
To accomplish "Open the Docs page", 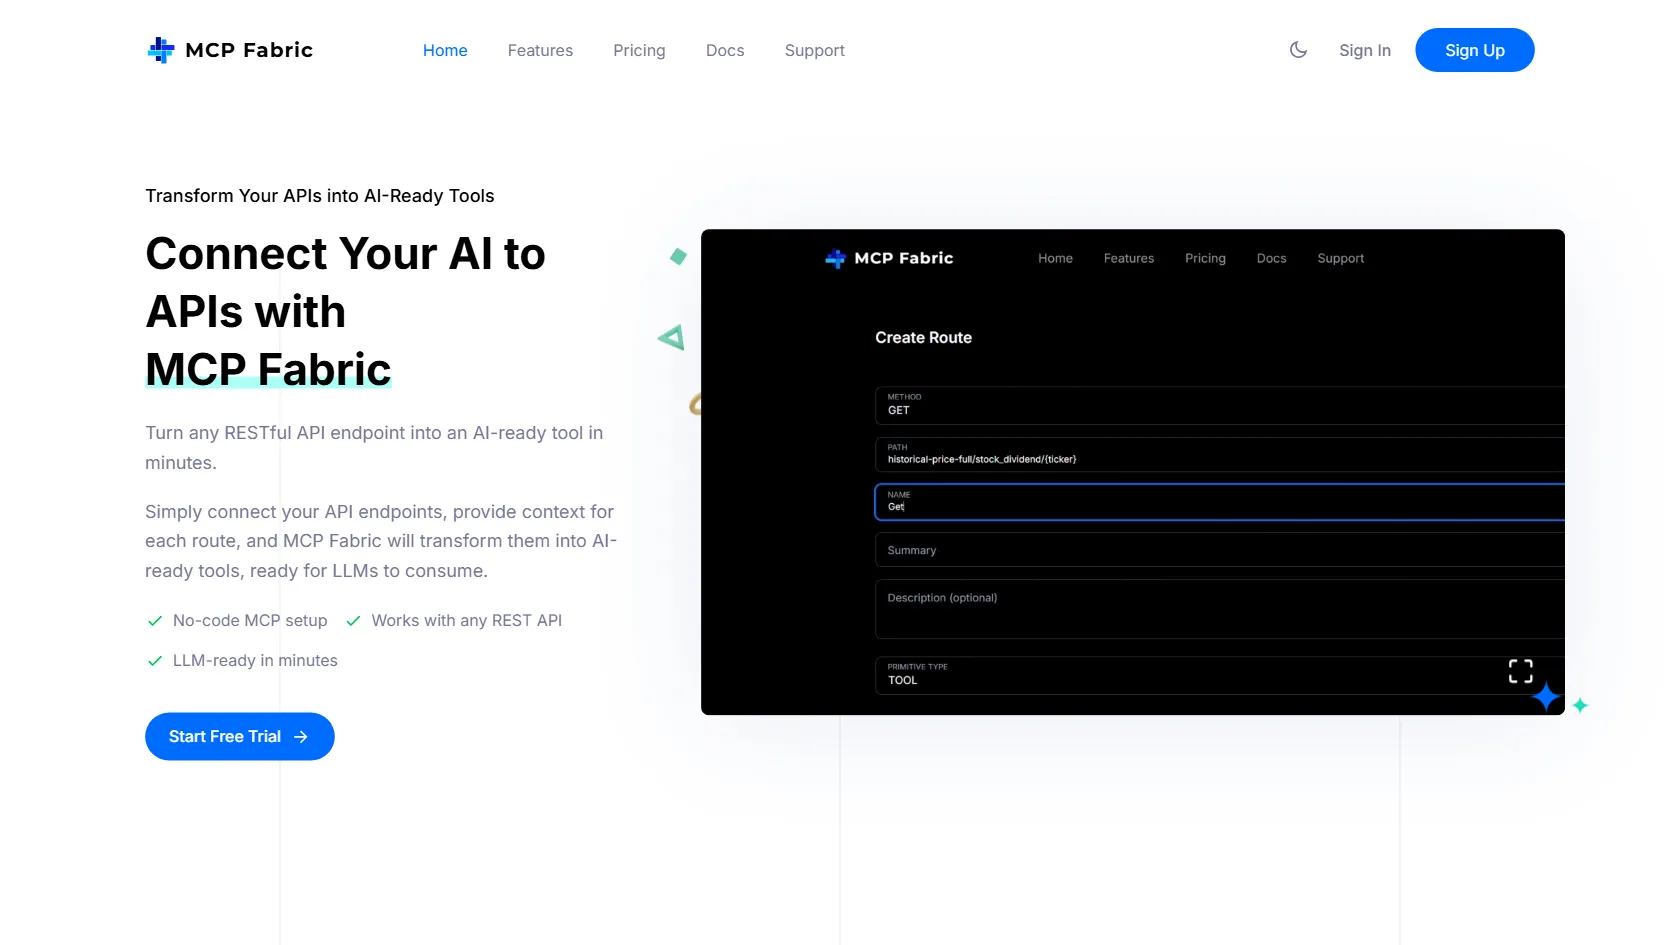I will 725,50.
